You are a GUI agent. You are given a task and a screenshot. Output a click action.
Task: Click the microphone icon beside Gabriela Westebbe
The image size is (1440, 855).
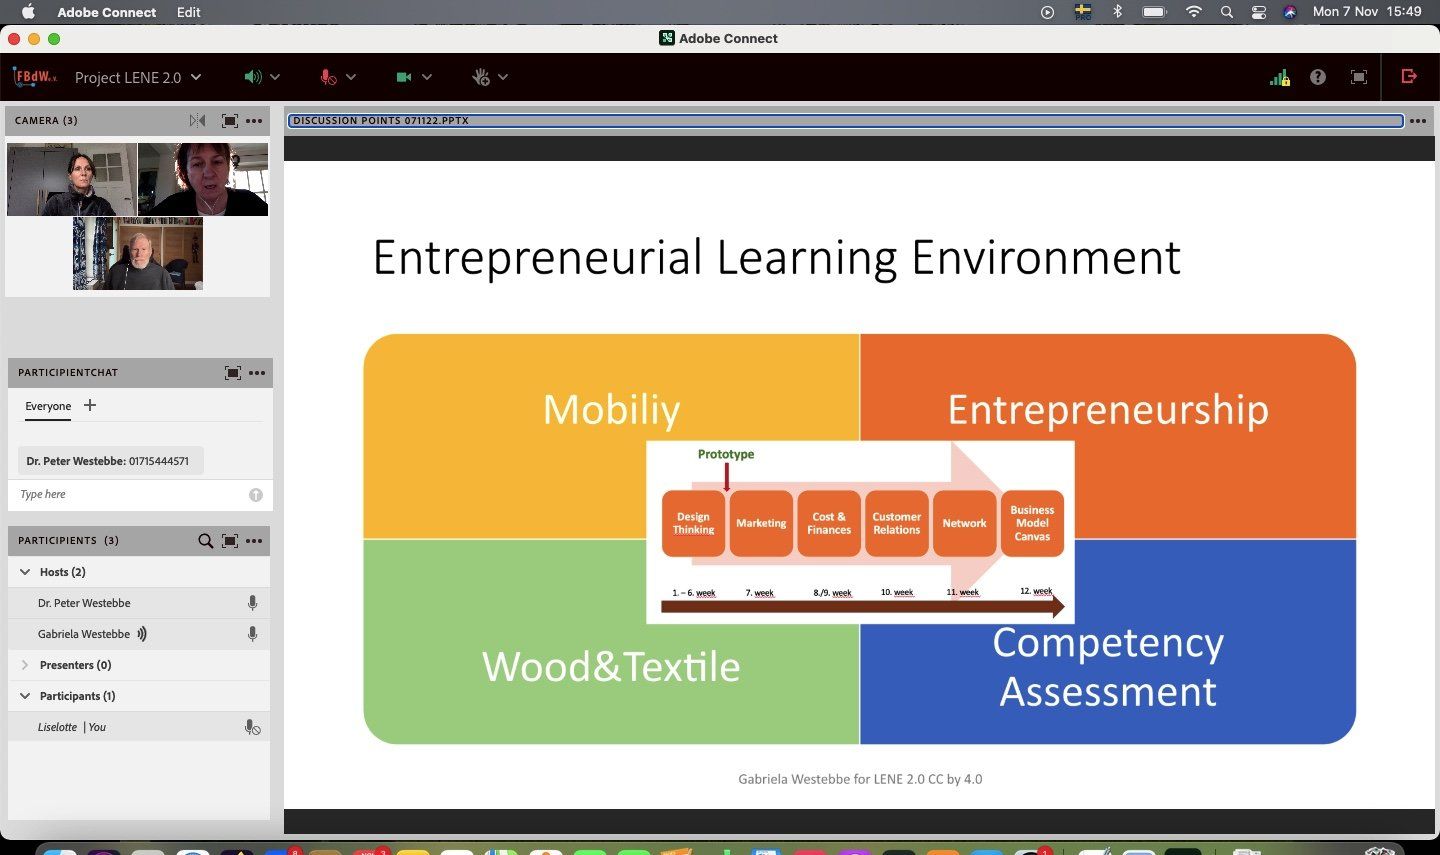click(253, 634)
